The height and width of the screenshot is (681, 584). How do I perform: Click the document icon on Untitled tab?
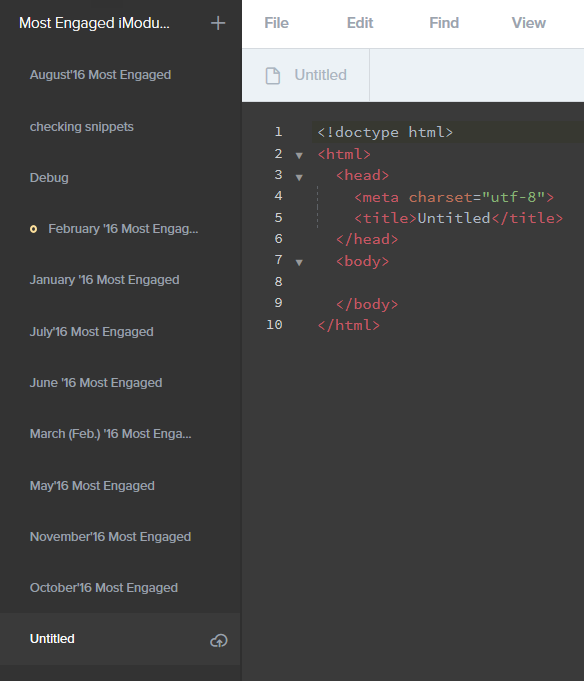[x=273, y=76]
